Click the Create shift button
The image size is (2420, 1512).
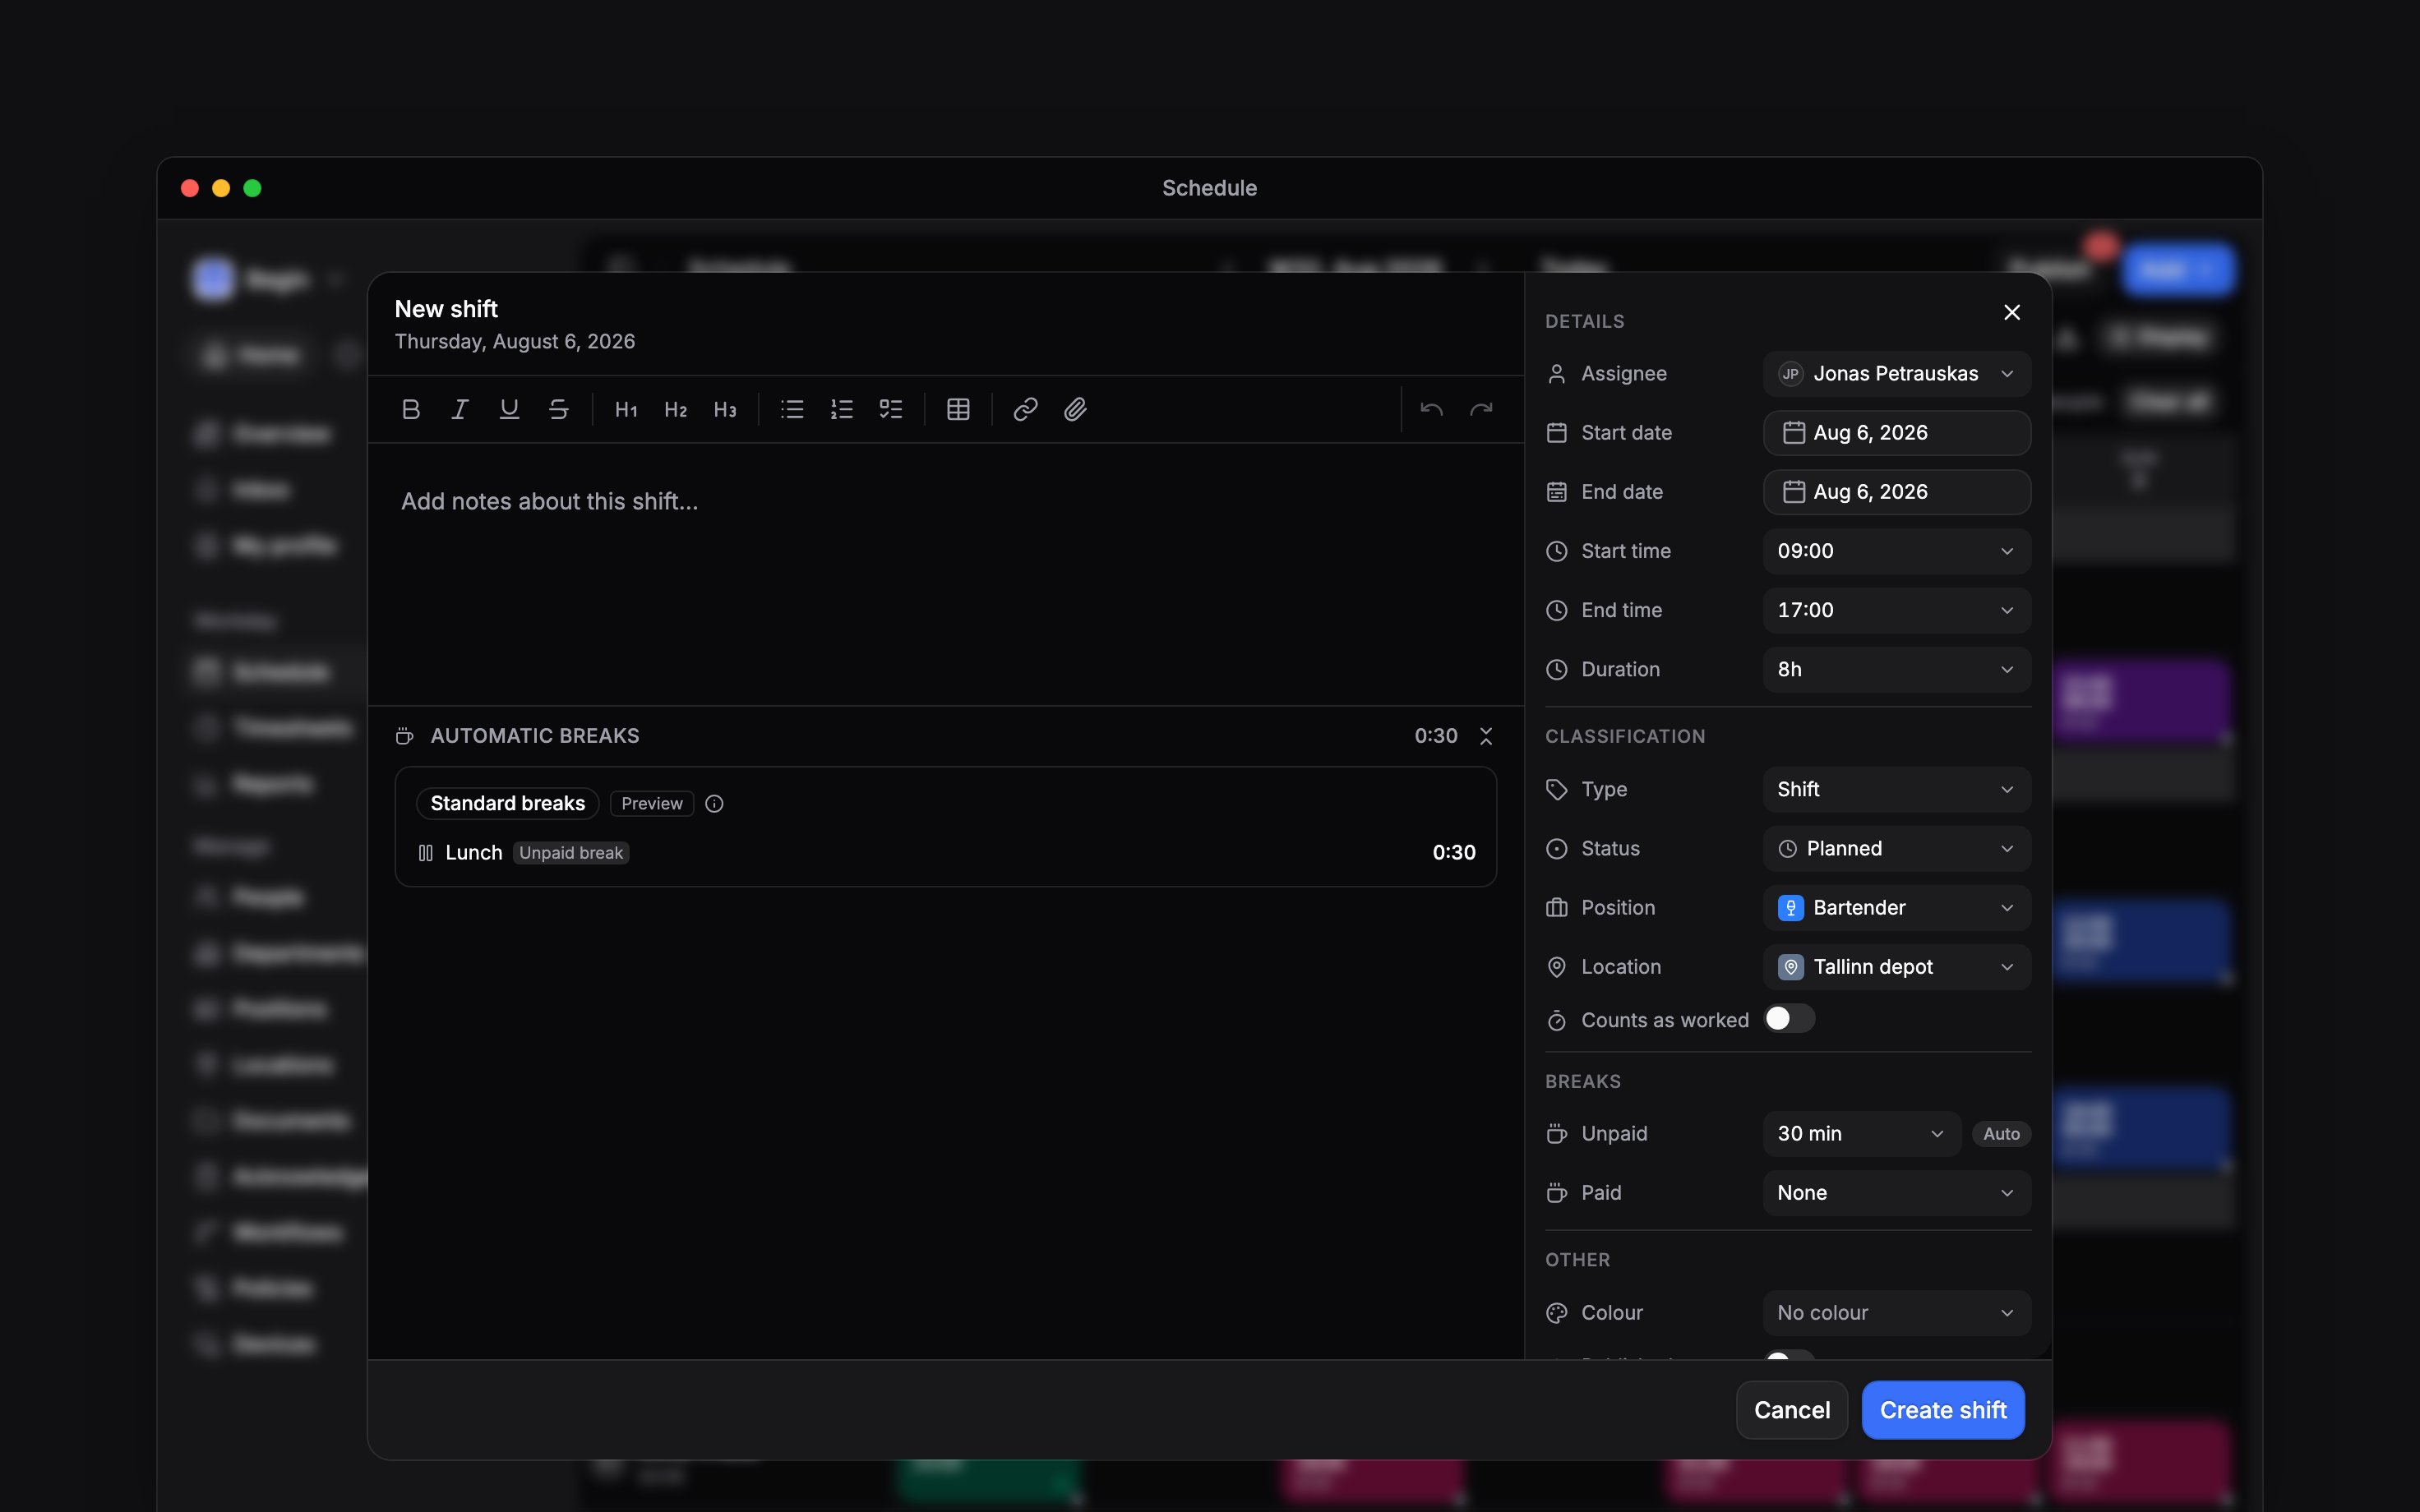[1942, 1410]
